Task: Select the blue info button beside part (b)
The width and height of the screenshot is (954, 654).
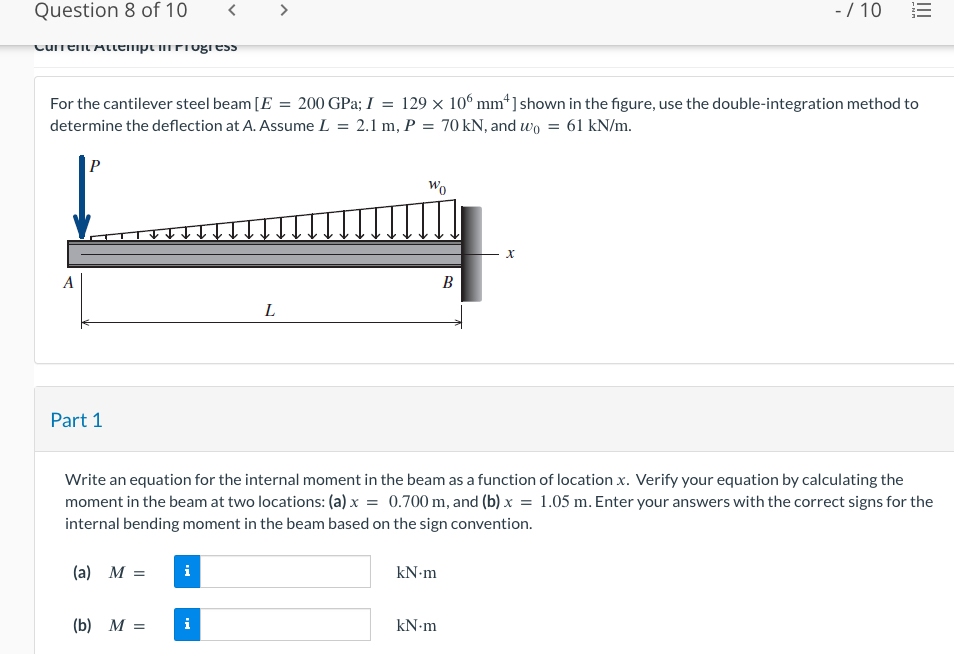Action: pos(186,624)
